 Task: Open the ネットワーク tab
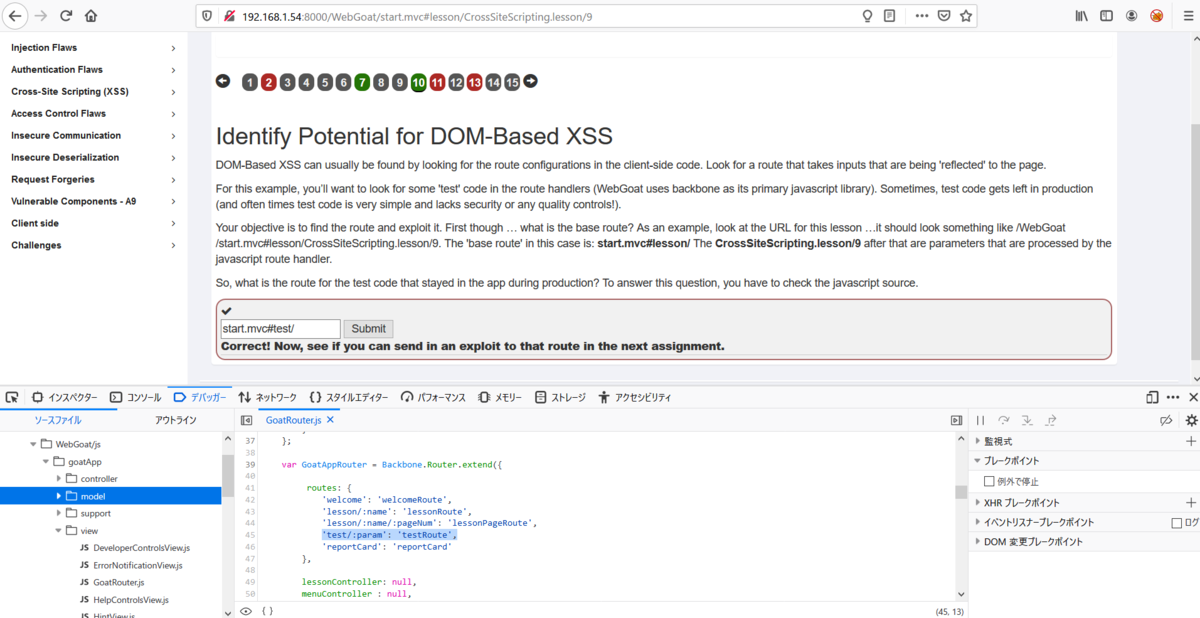(x=268, y=397)
